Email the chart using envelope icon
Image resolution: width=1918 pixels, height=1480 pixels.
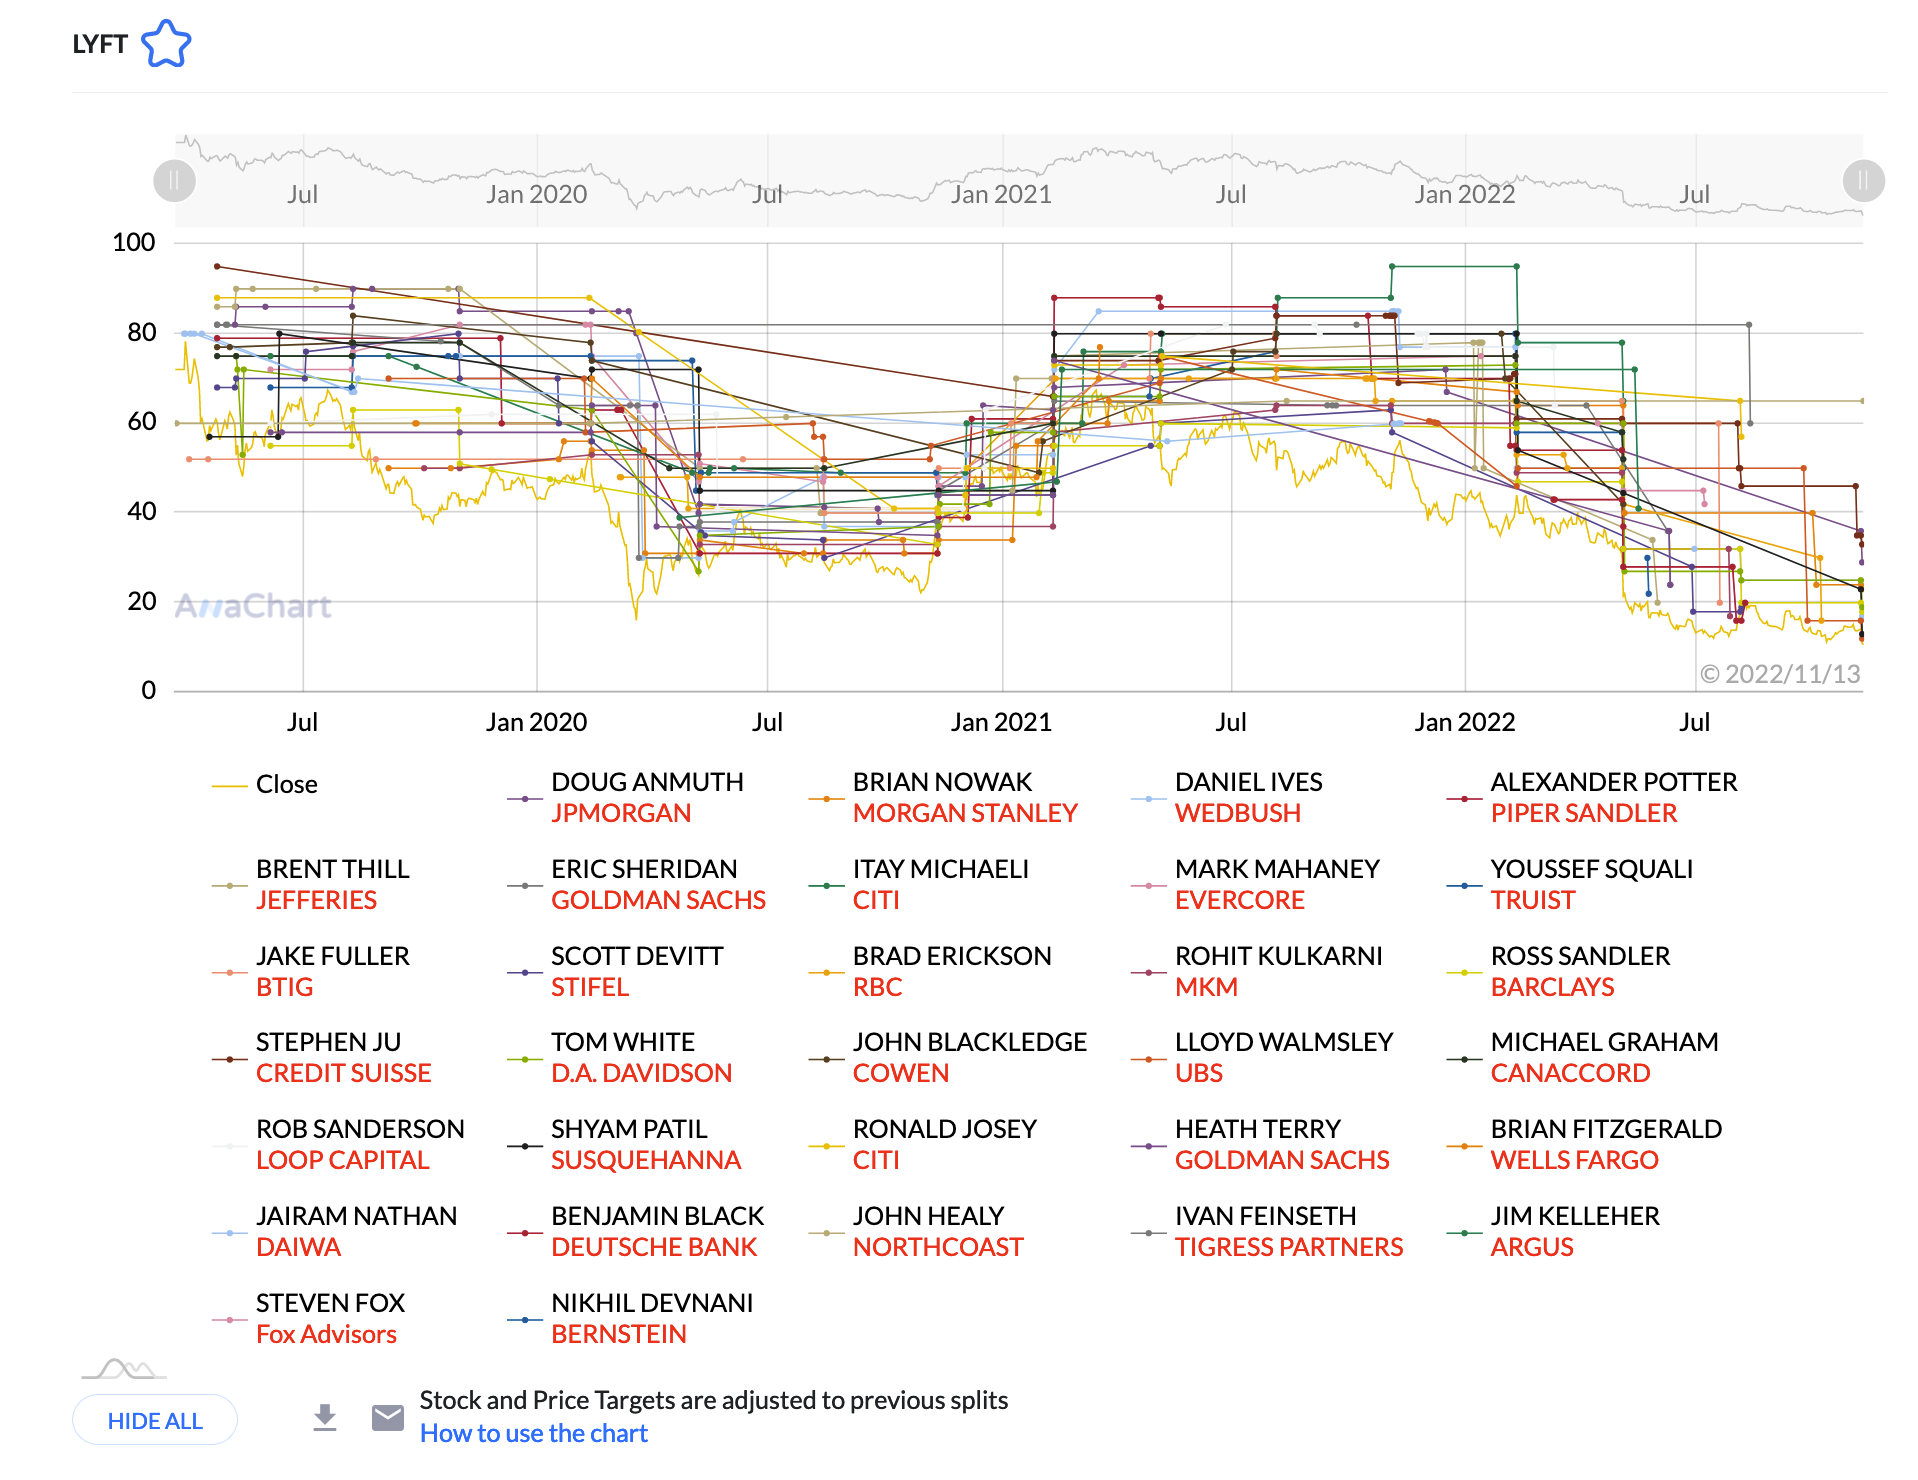click(x=387, y=1417)
